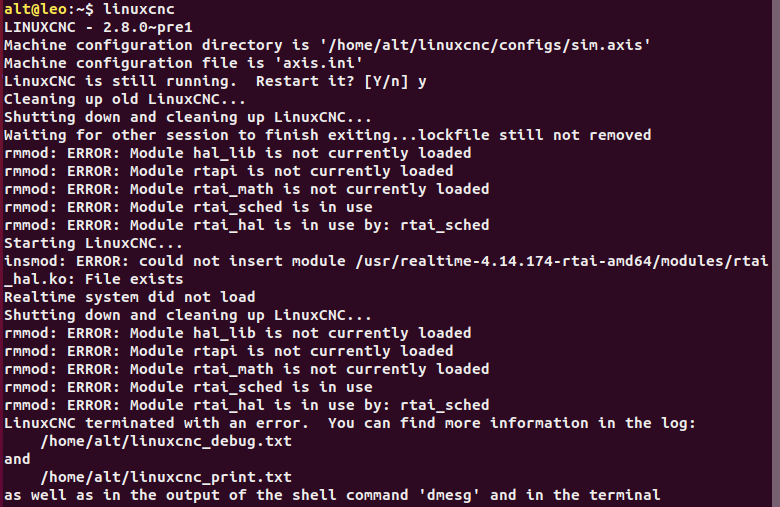The height and width of the screenshot is (507, 780).
Task: Click the typed y answer
Action: 422,82
